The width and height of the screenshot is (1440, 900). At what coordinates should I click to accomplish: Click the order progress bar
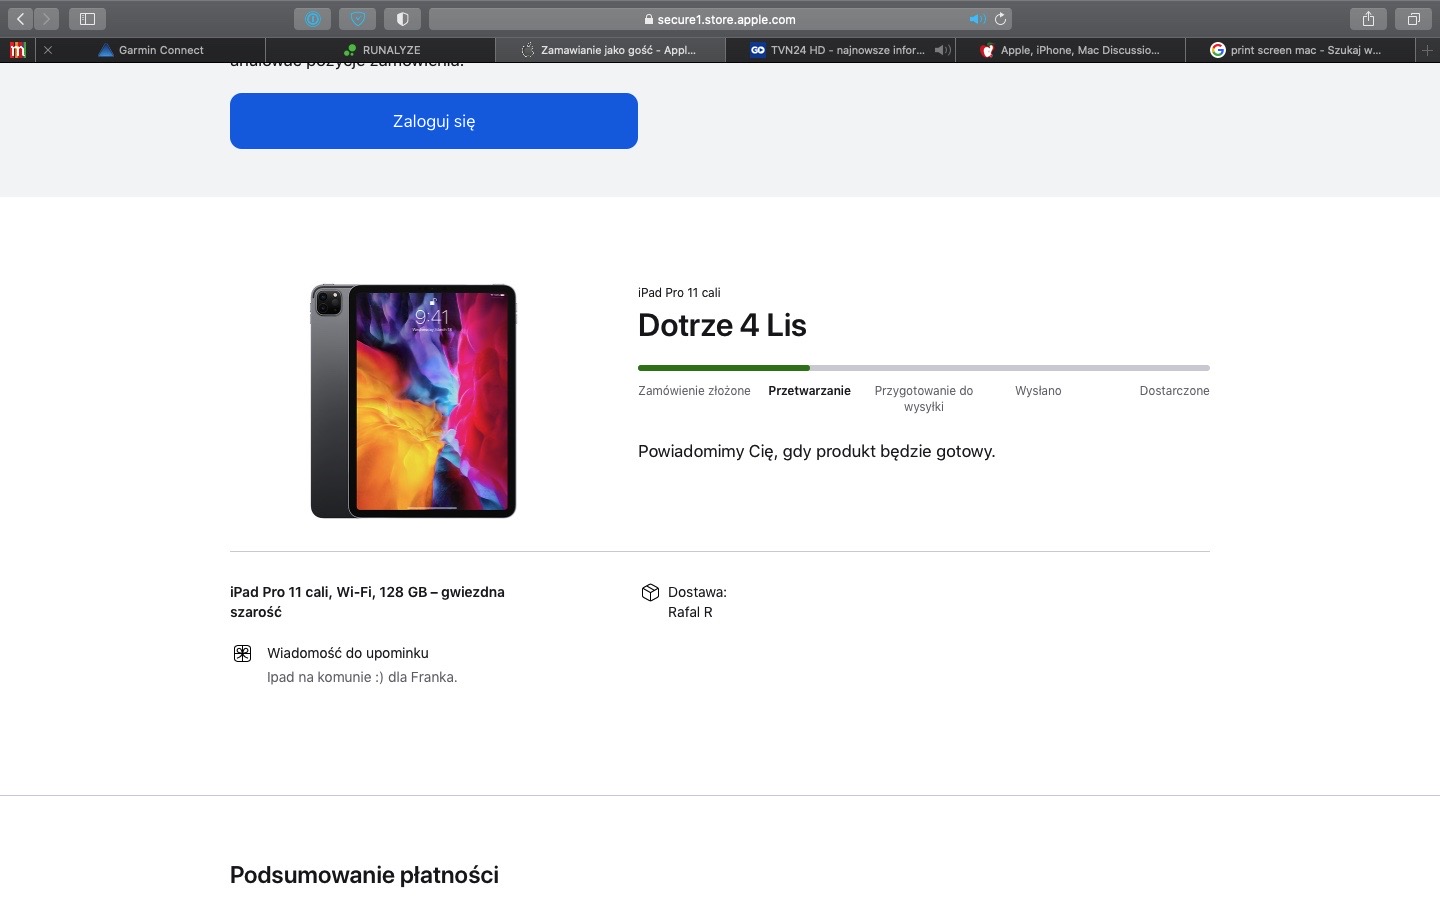(x=924, y=368)
